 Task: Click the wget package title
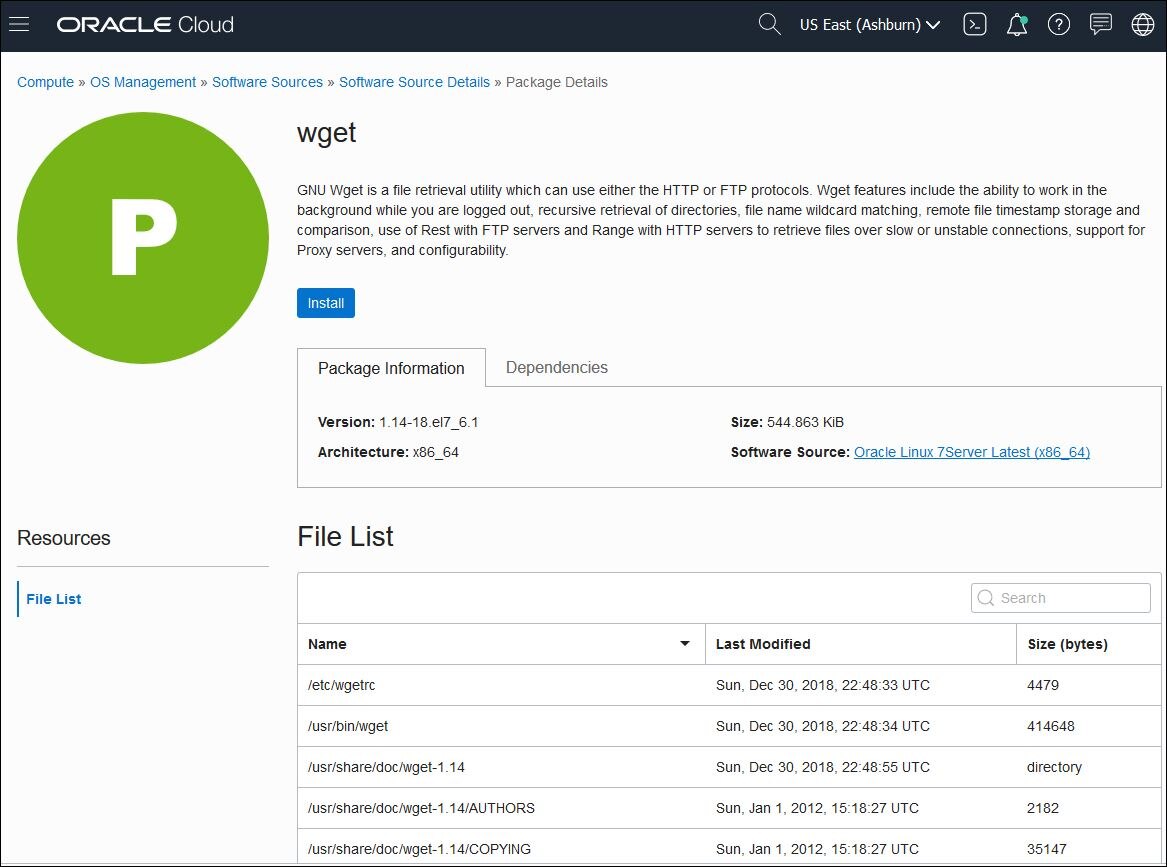coord(327,133)
